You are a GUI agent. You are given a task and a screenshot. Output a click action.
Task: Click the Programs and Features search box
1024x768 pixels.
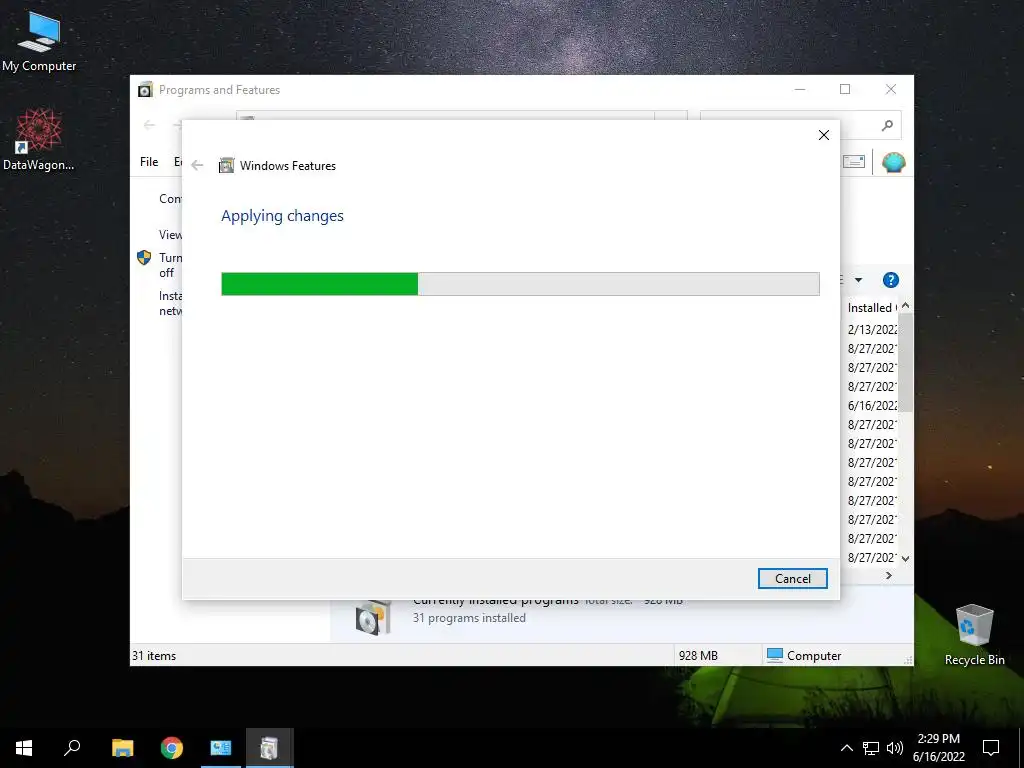800,125
